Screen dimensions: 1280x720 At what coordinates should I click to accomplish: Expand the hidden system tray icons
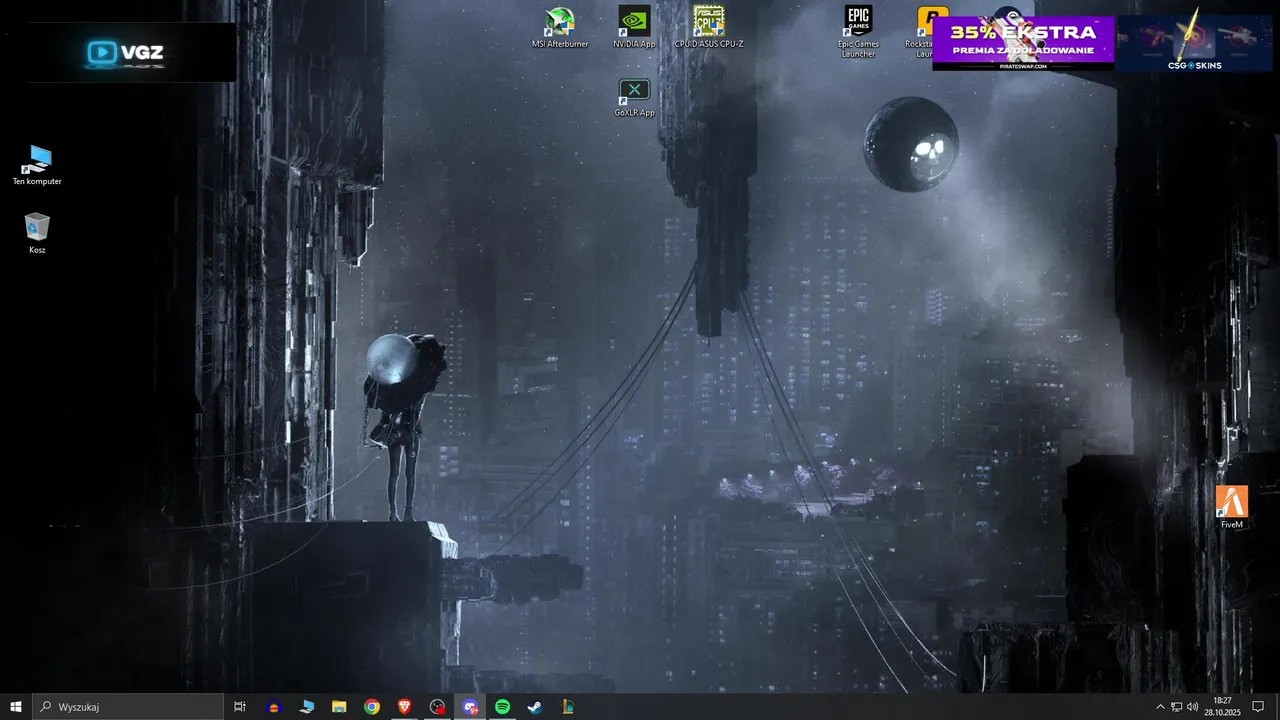pyautogui.click(x=1160, y=707)
